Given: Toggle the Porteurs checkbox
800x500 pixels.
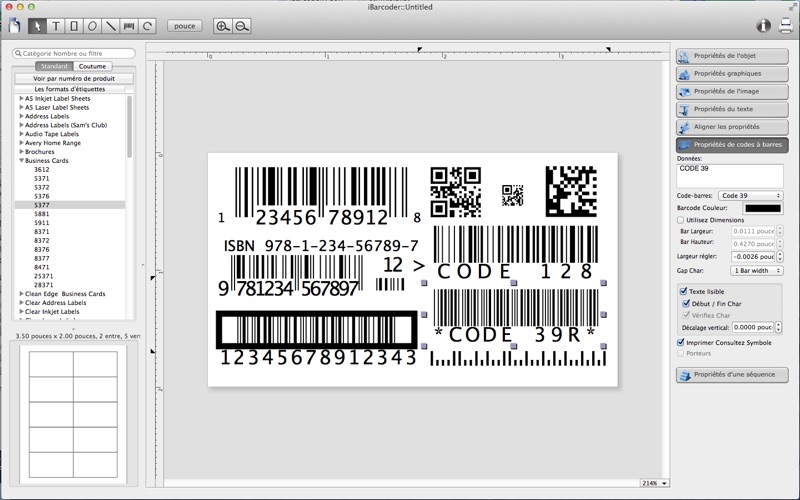Looking at the screenshot, I should pyautogui.click(x=680, y=353).
